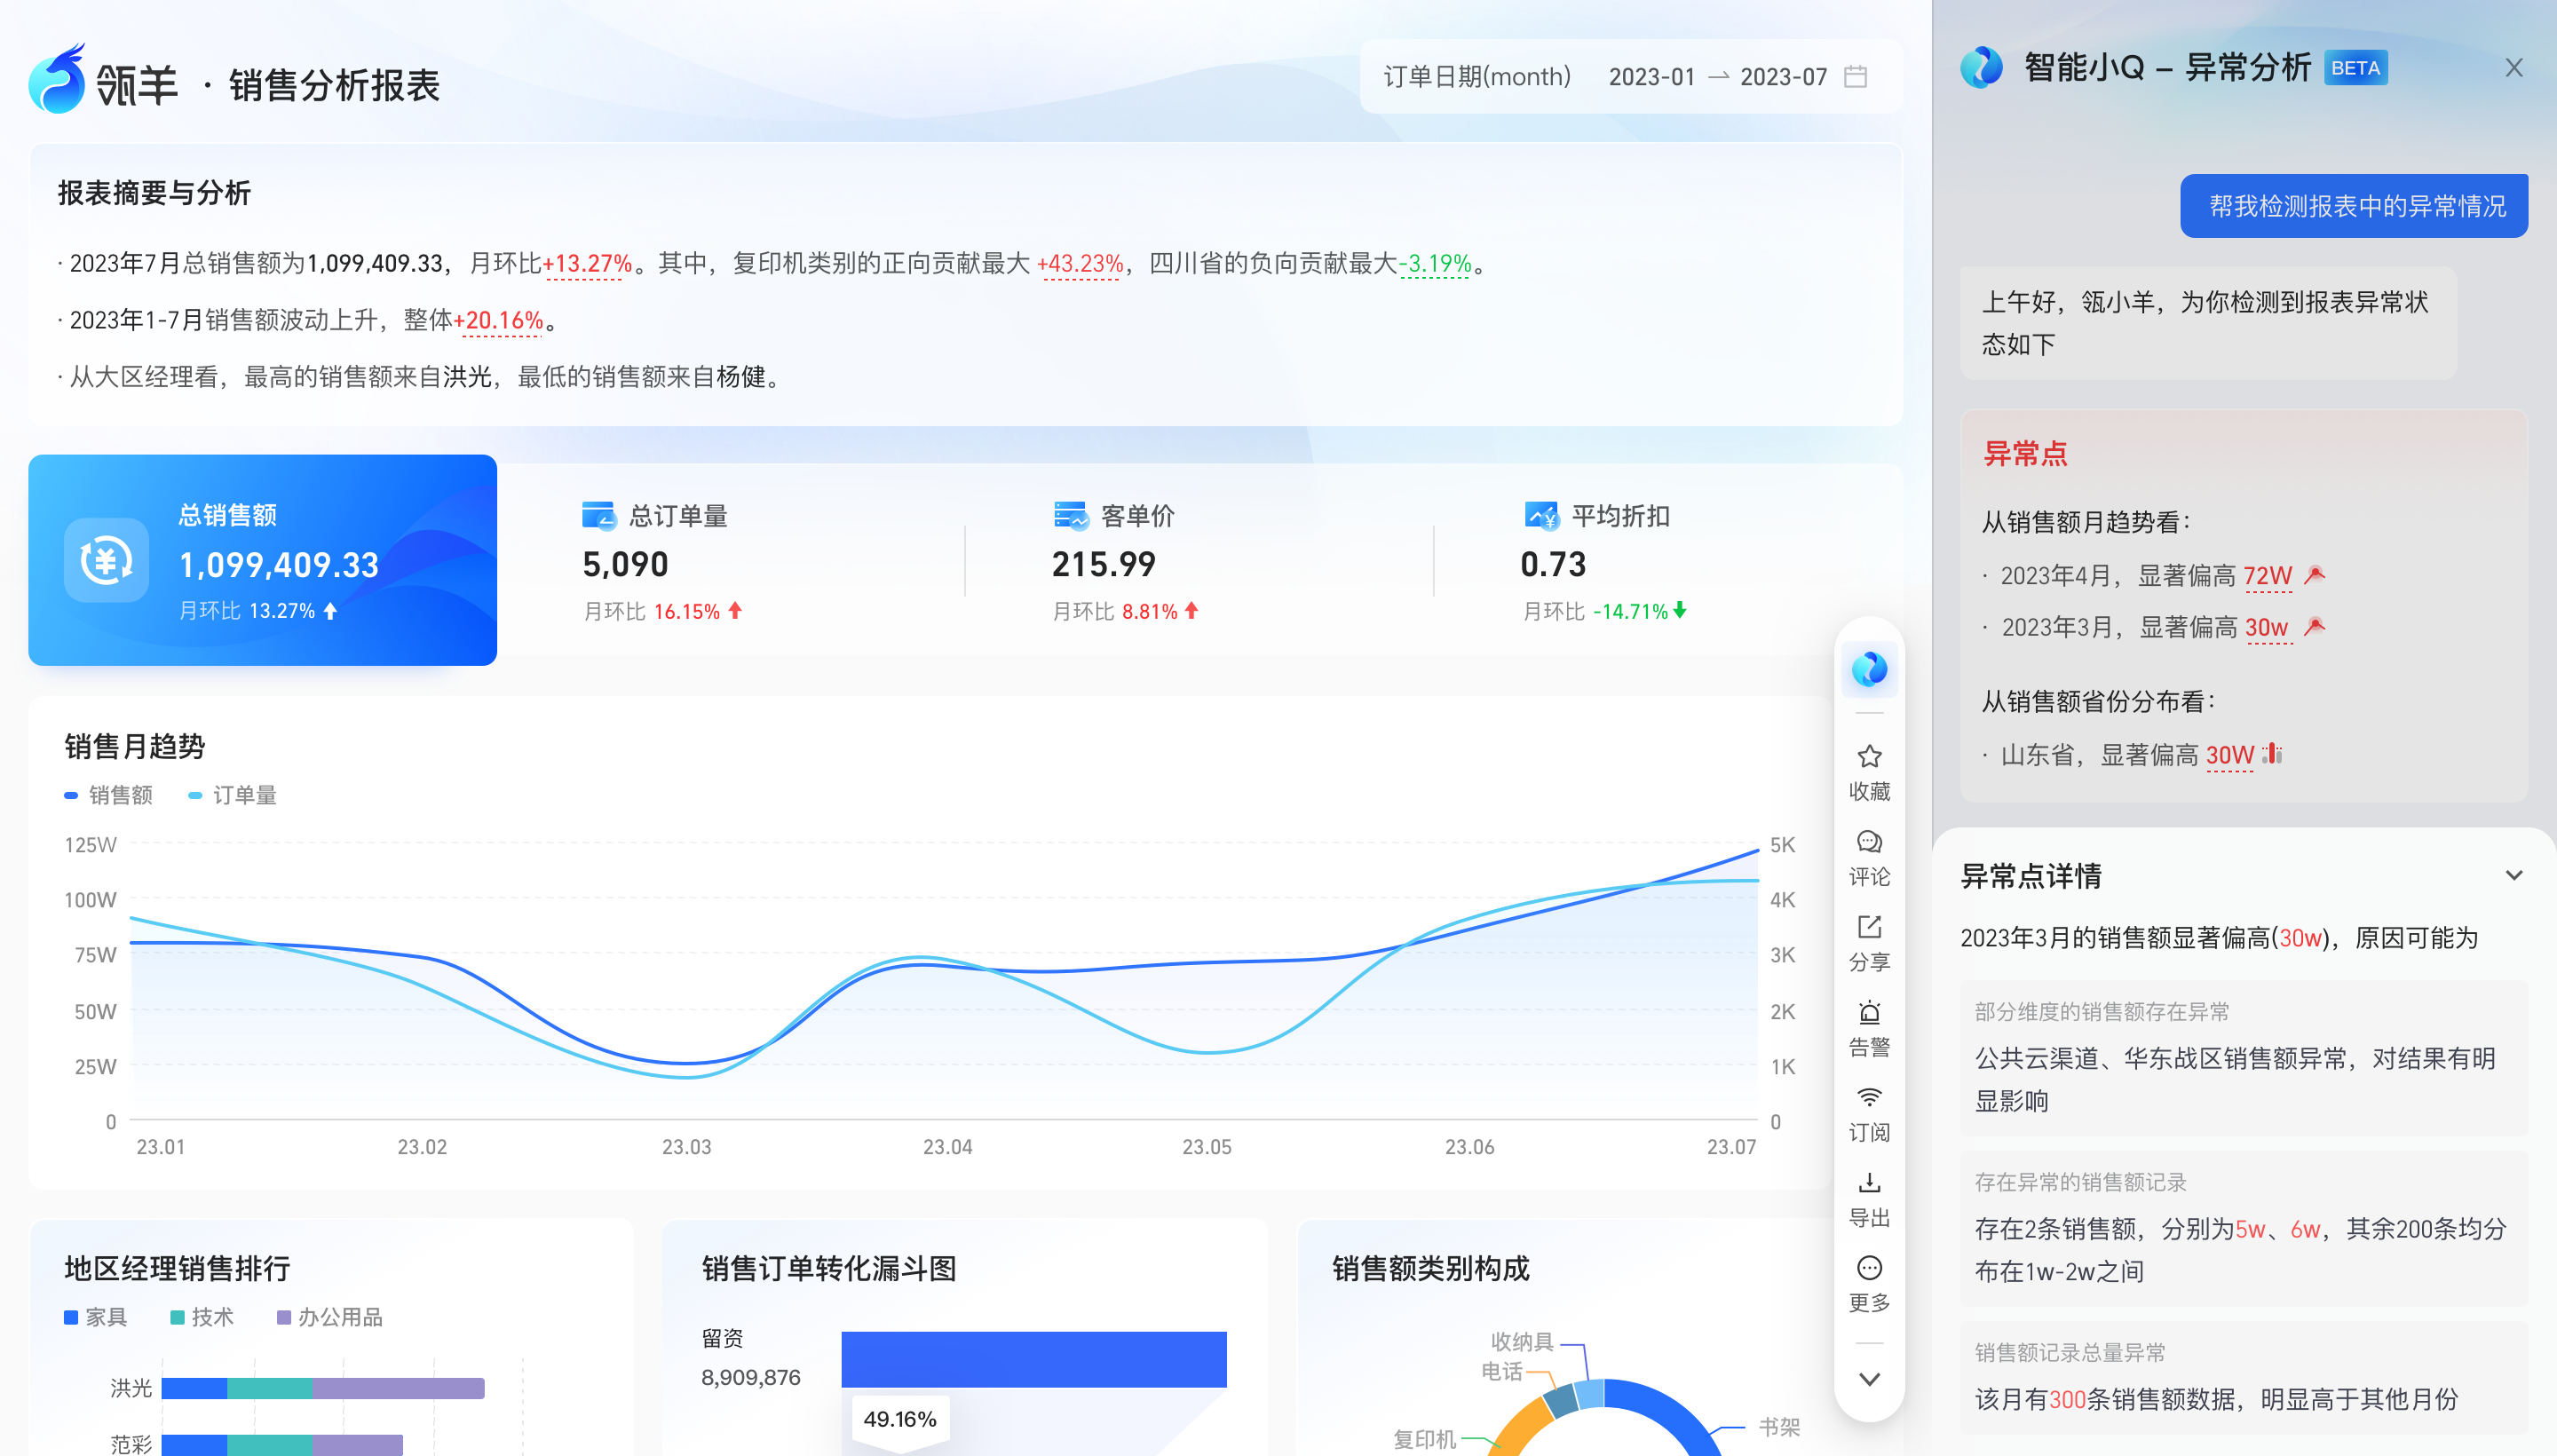Screen dimensions: 2557x1456
Task: Toggle the 办公用品 legend item
Action: pyautogui.click(x=329, y=1317)
